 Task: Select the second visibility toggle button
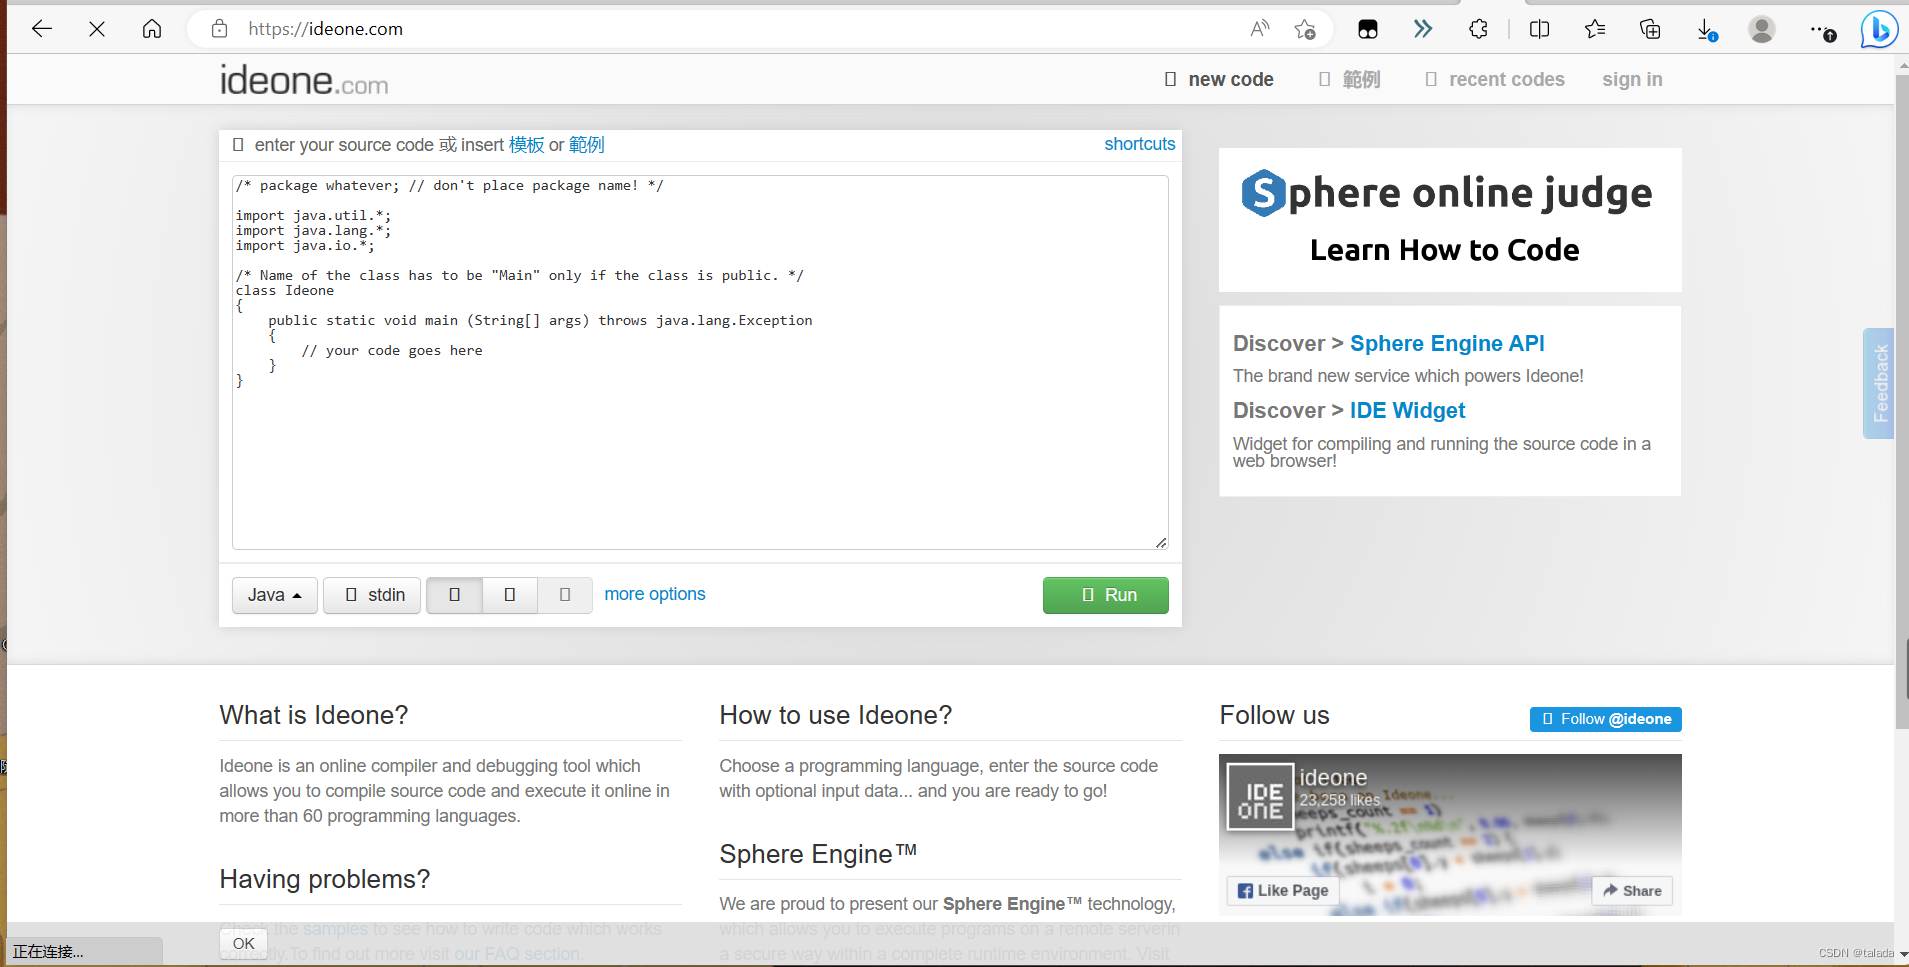(510, 595)
